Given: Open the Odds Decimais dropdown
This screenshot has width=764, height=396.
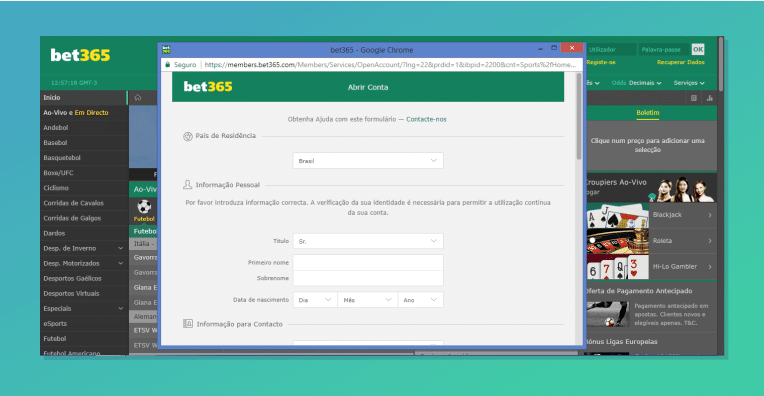Looking at the screenshot, I should (637, 83).
